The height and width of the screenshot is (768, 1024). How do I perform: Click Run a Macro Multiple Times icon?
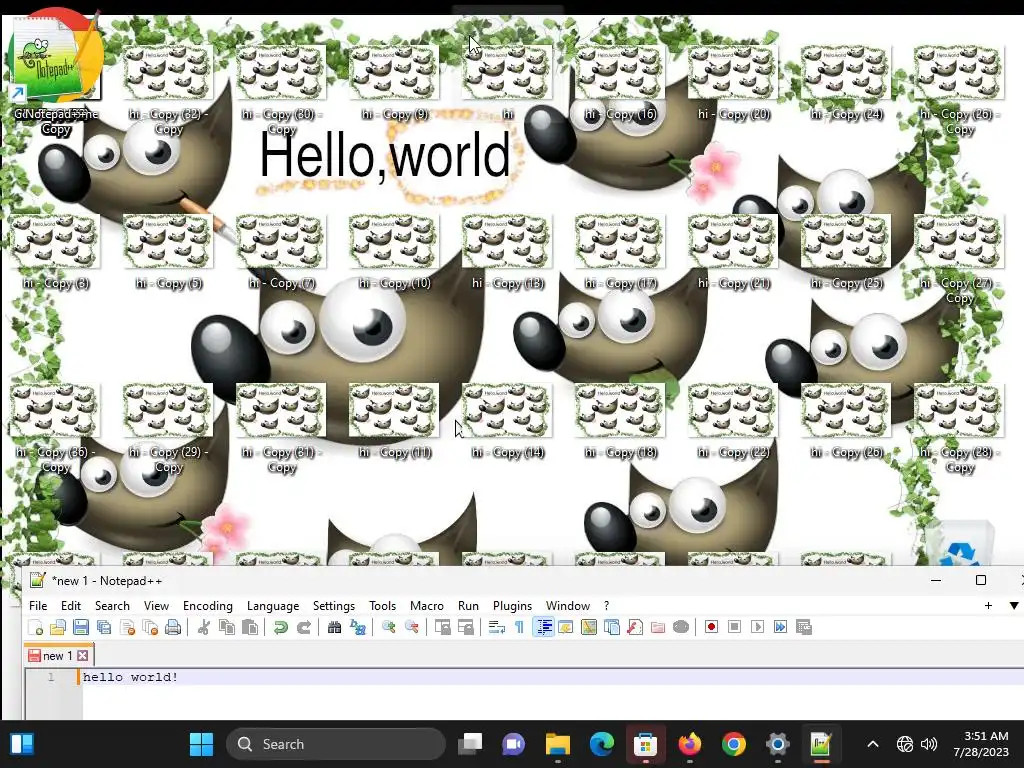tap(780, 627)
